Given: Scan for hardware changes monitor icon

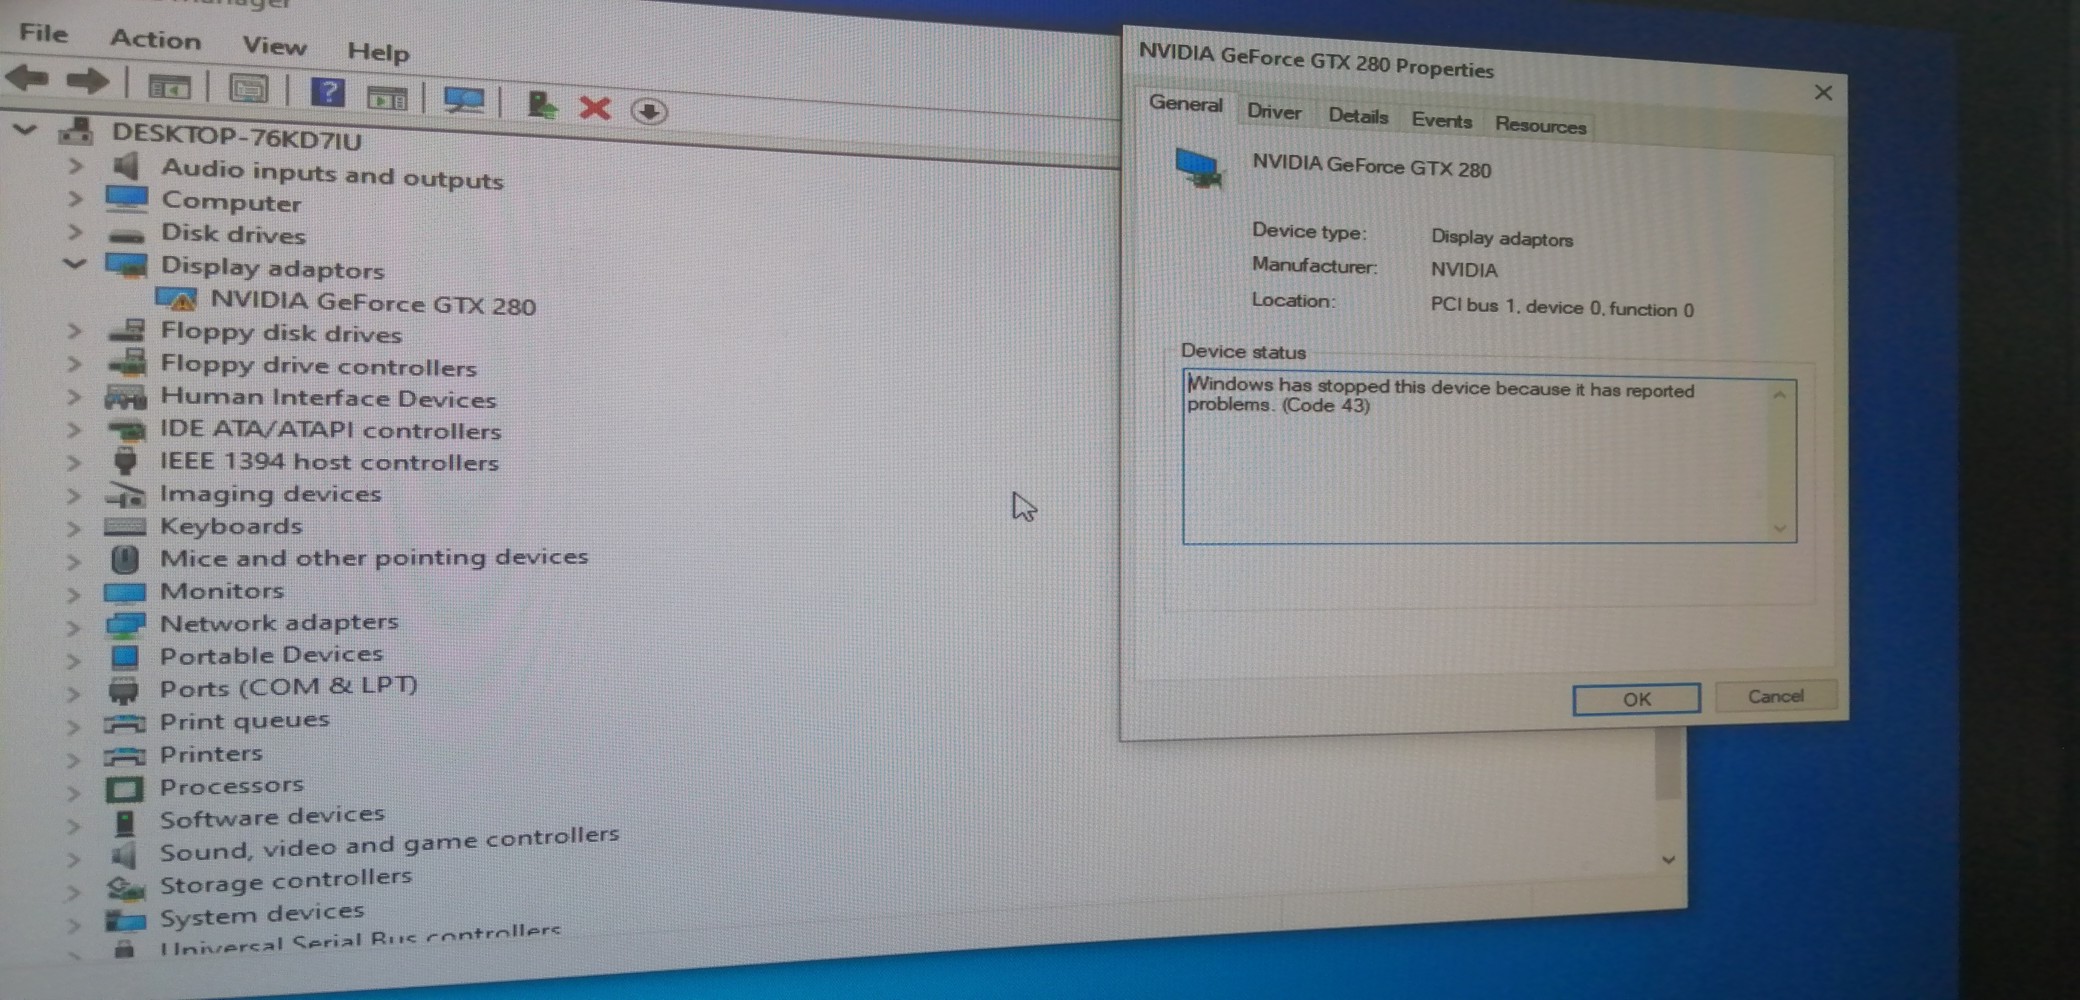Looking at the screenshot, I should (x=463, y=100).
